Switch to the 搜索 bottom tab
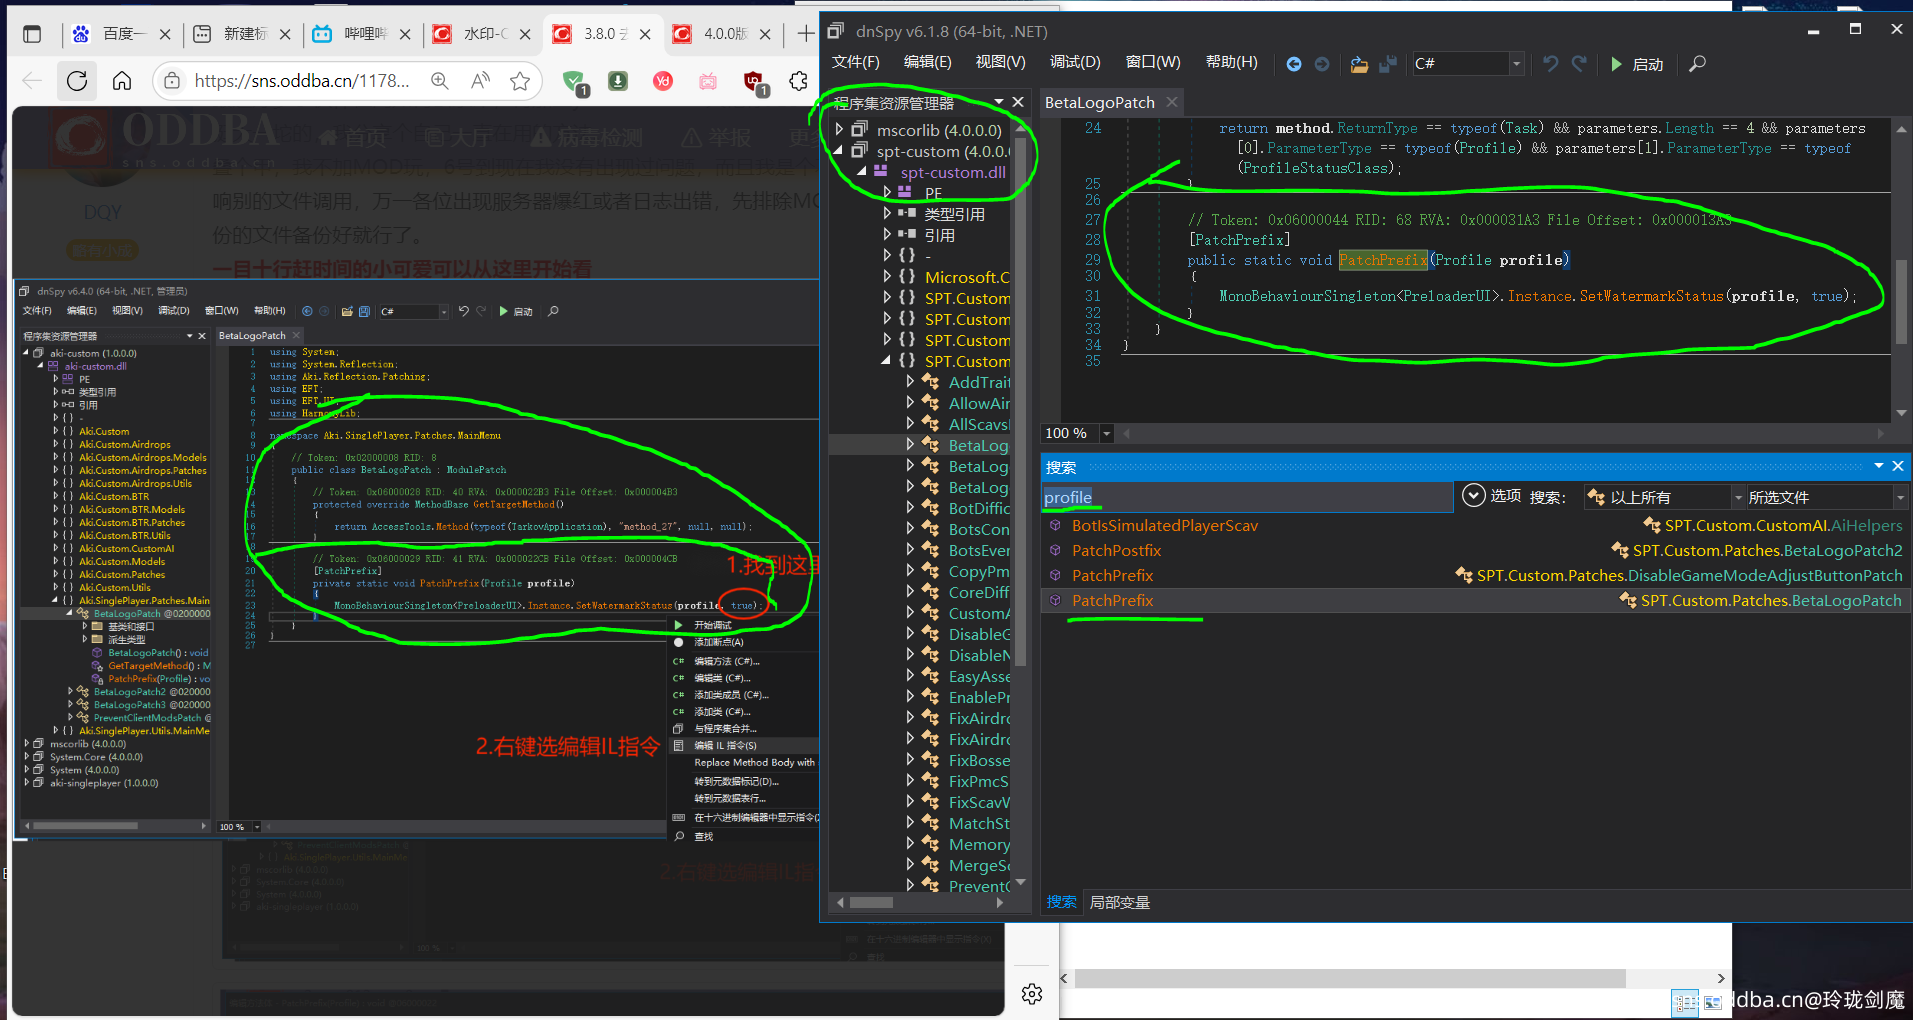Viewport: 1913px width, 1020px height. point(1062,903)
